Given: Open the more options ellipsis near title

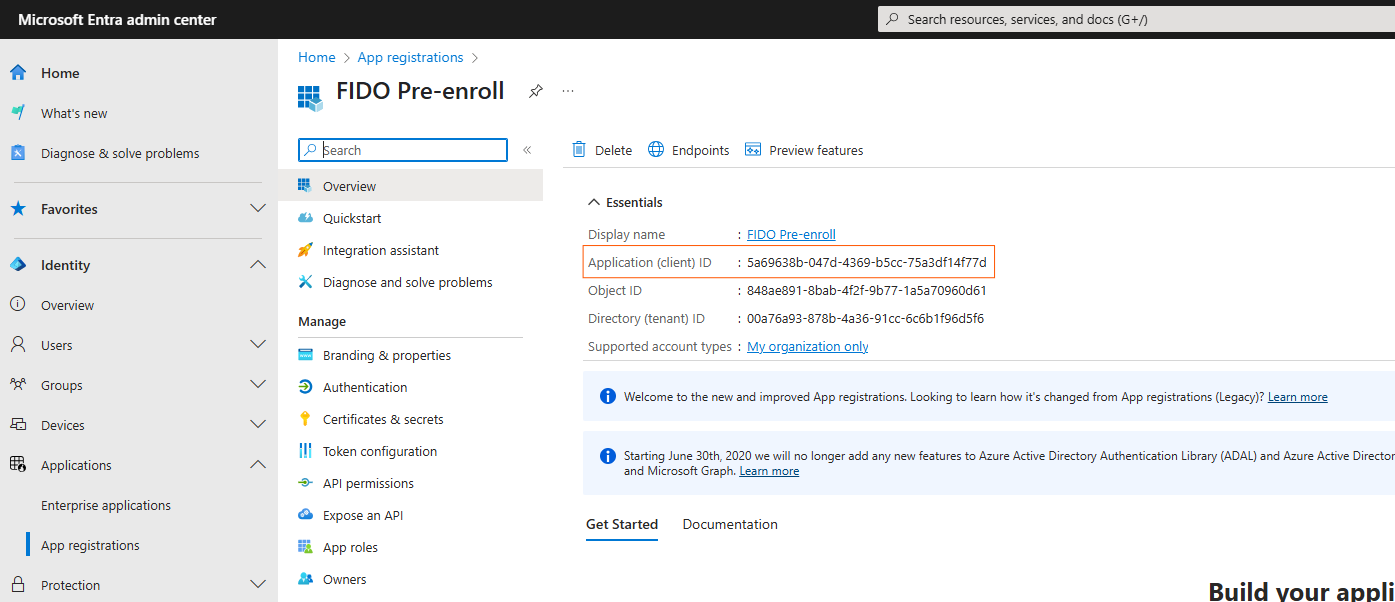Looking at the screenshot, I should click(568, 91).
